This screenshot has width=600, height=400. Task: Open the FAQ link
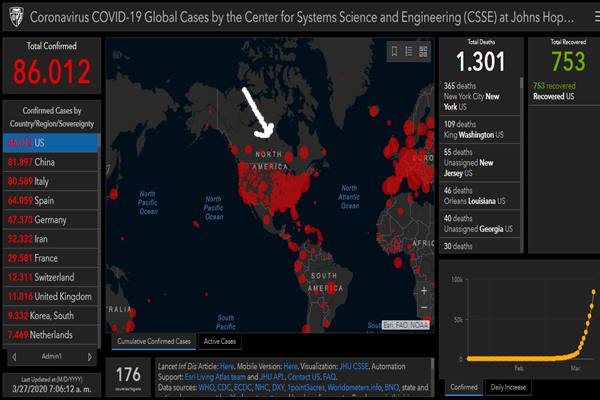coord(329,377)
